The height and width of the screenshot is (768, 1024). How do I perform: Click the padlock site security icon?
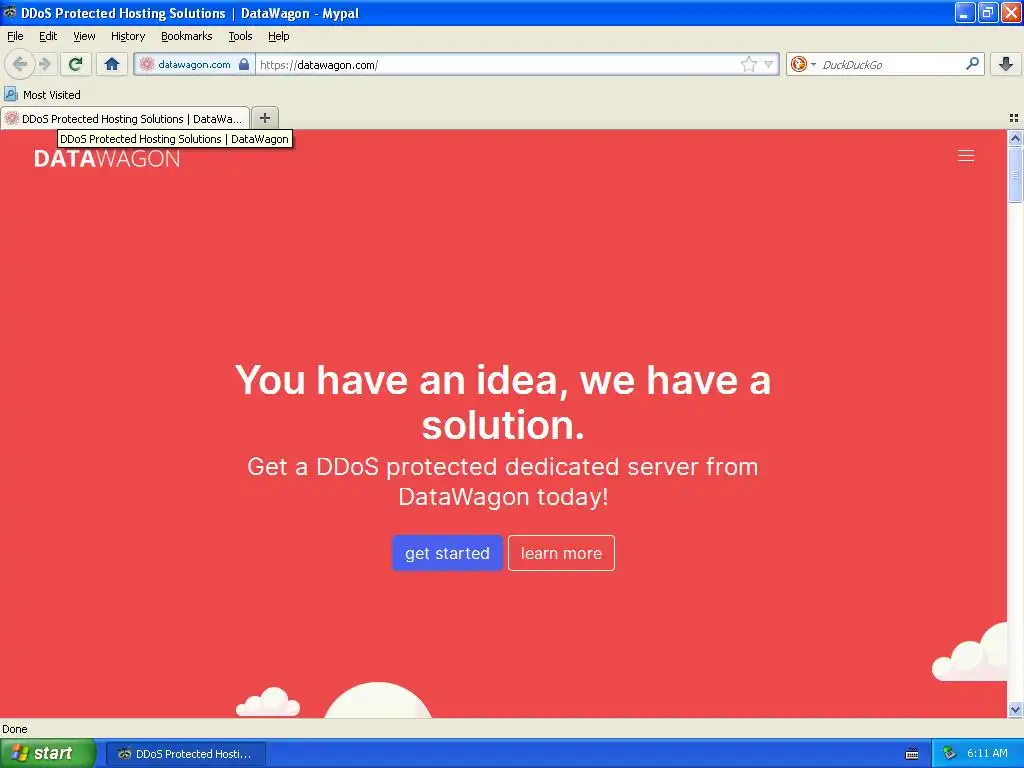(x=244, y=64)
